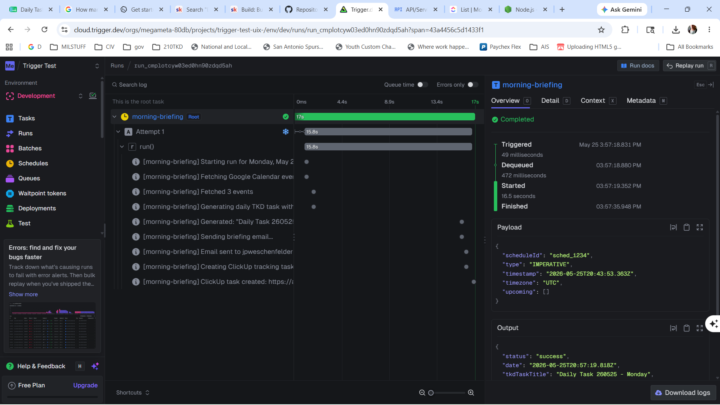Open the All Bookmarks folder
Screen dimensions: 720x405
(x=690, y=47)
